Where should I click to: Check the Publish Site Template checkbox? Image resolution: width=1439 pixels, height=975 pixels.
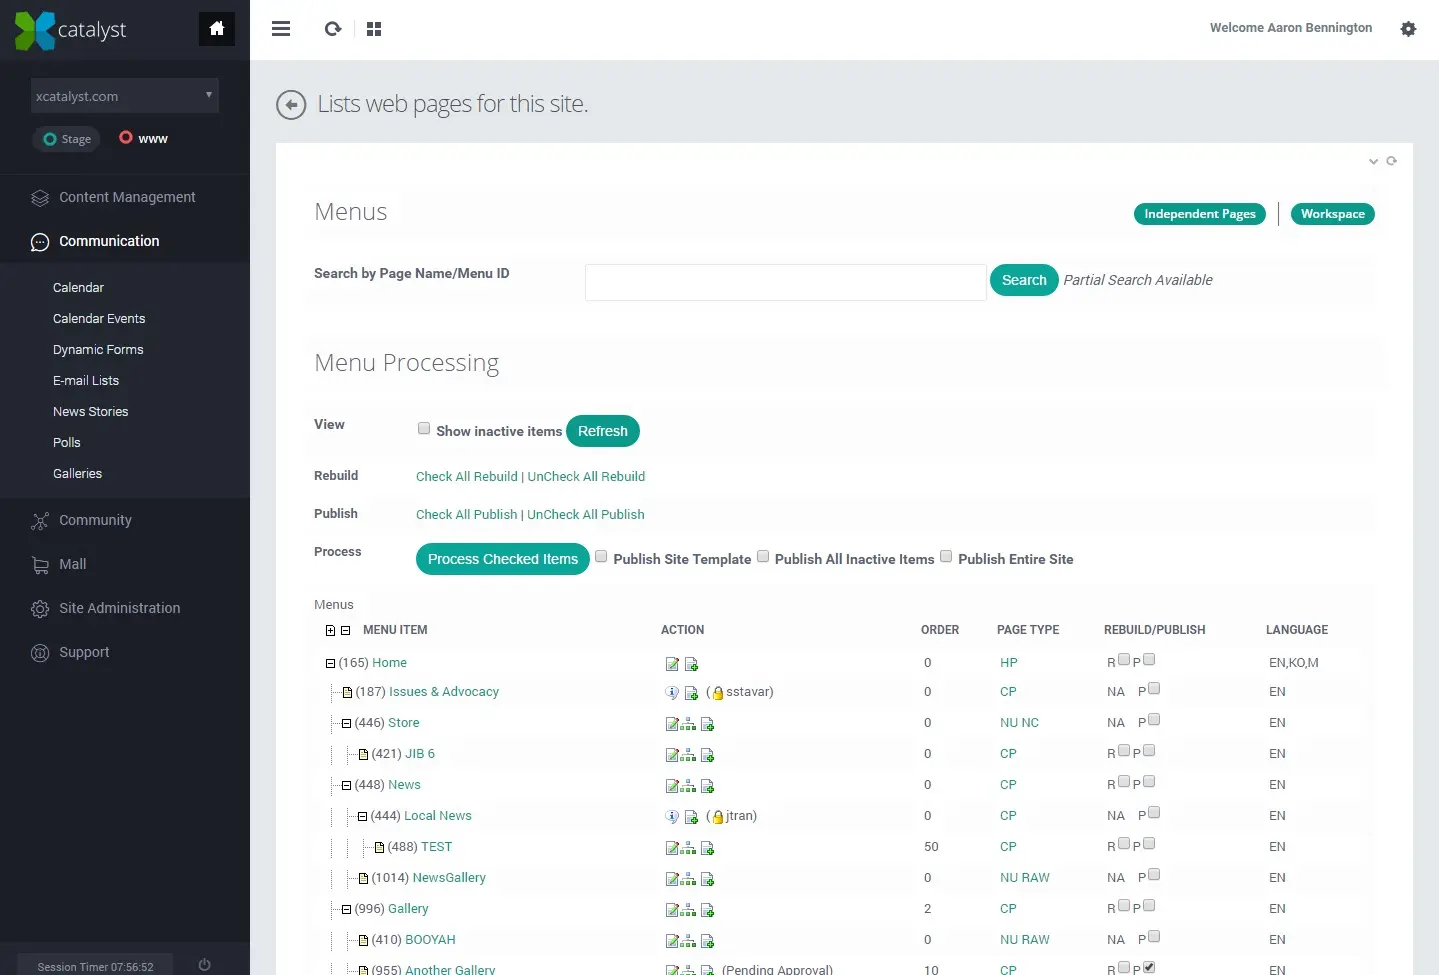[601, 557]
